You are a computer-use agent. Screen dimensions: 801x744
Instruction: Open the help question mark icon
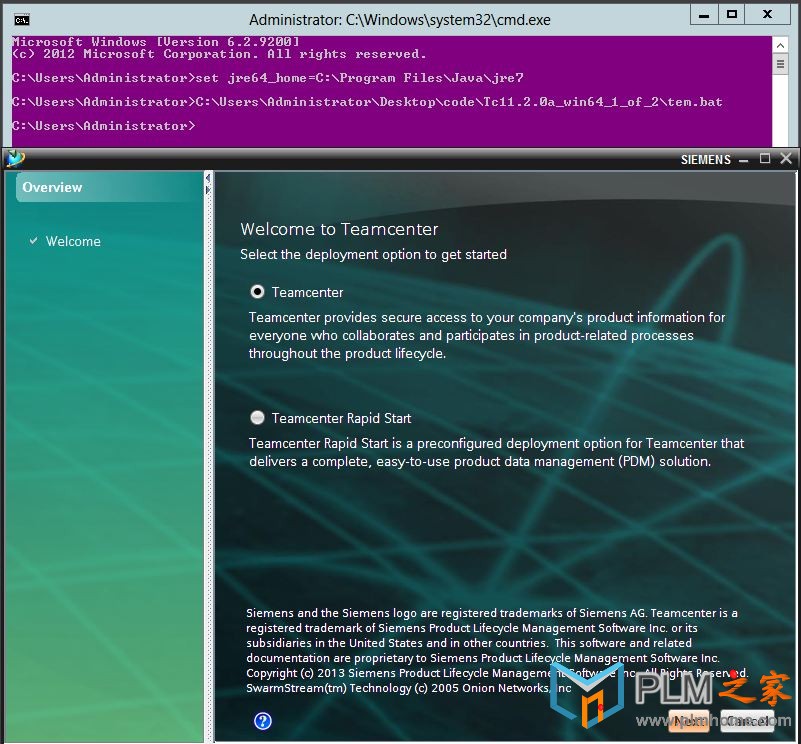click(263, 721)
